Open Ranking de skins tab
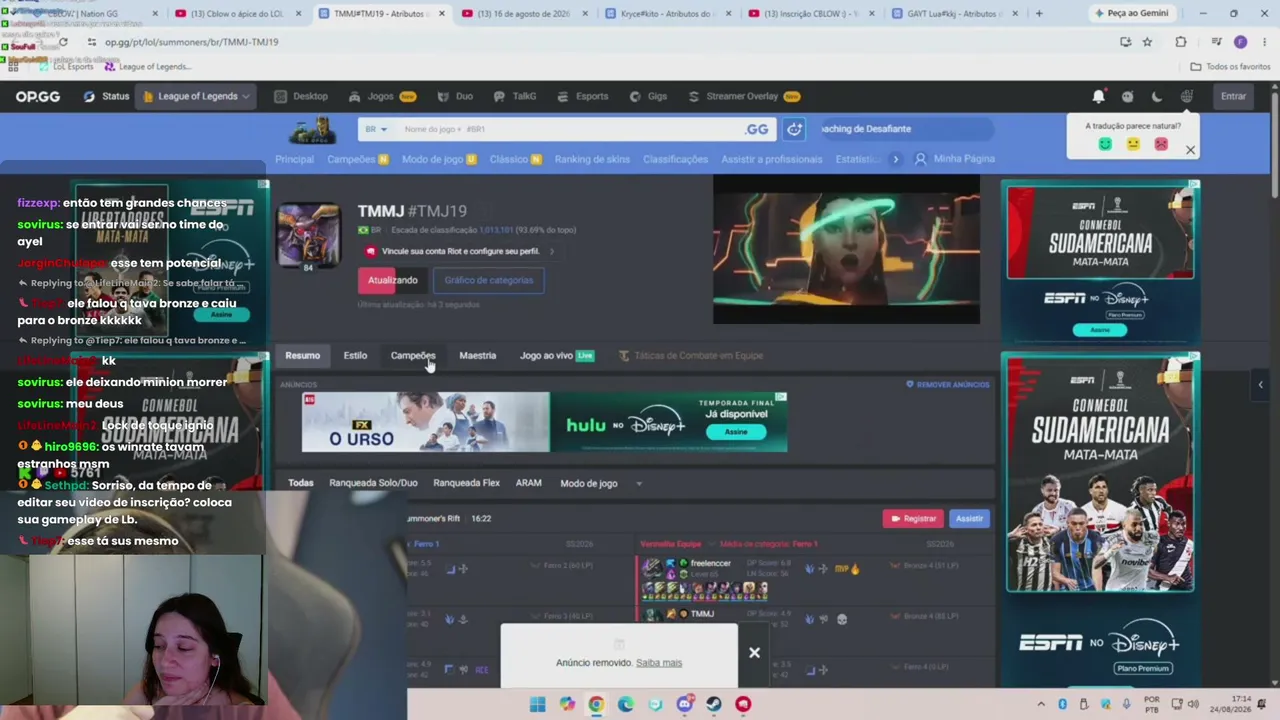Image resolution: width=1280 pixels, height=720 pixels. [x=592, y=159]
